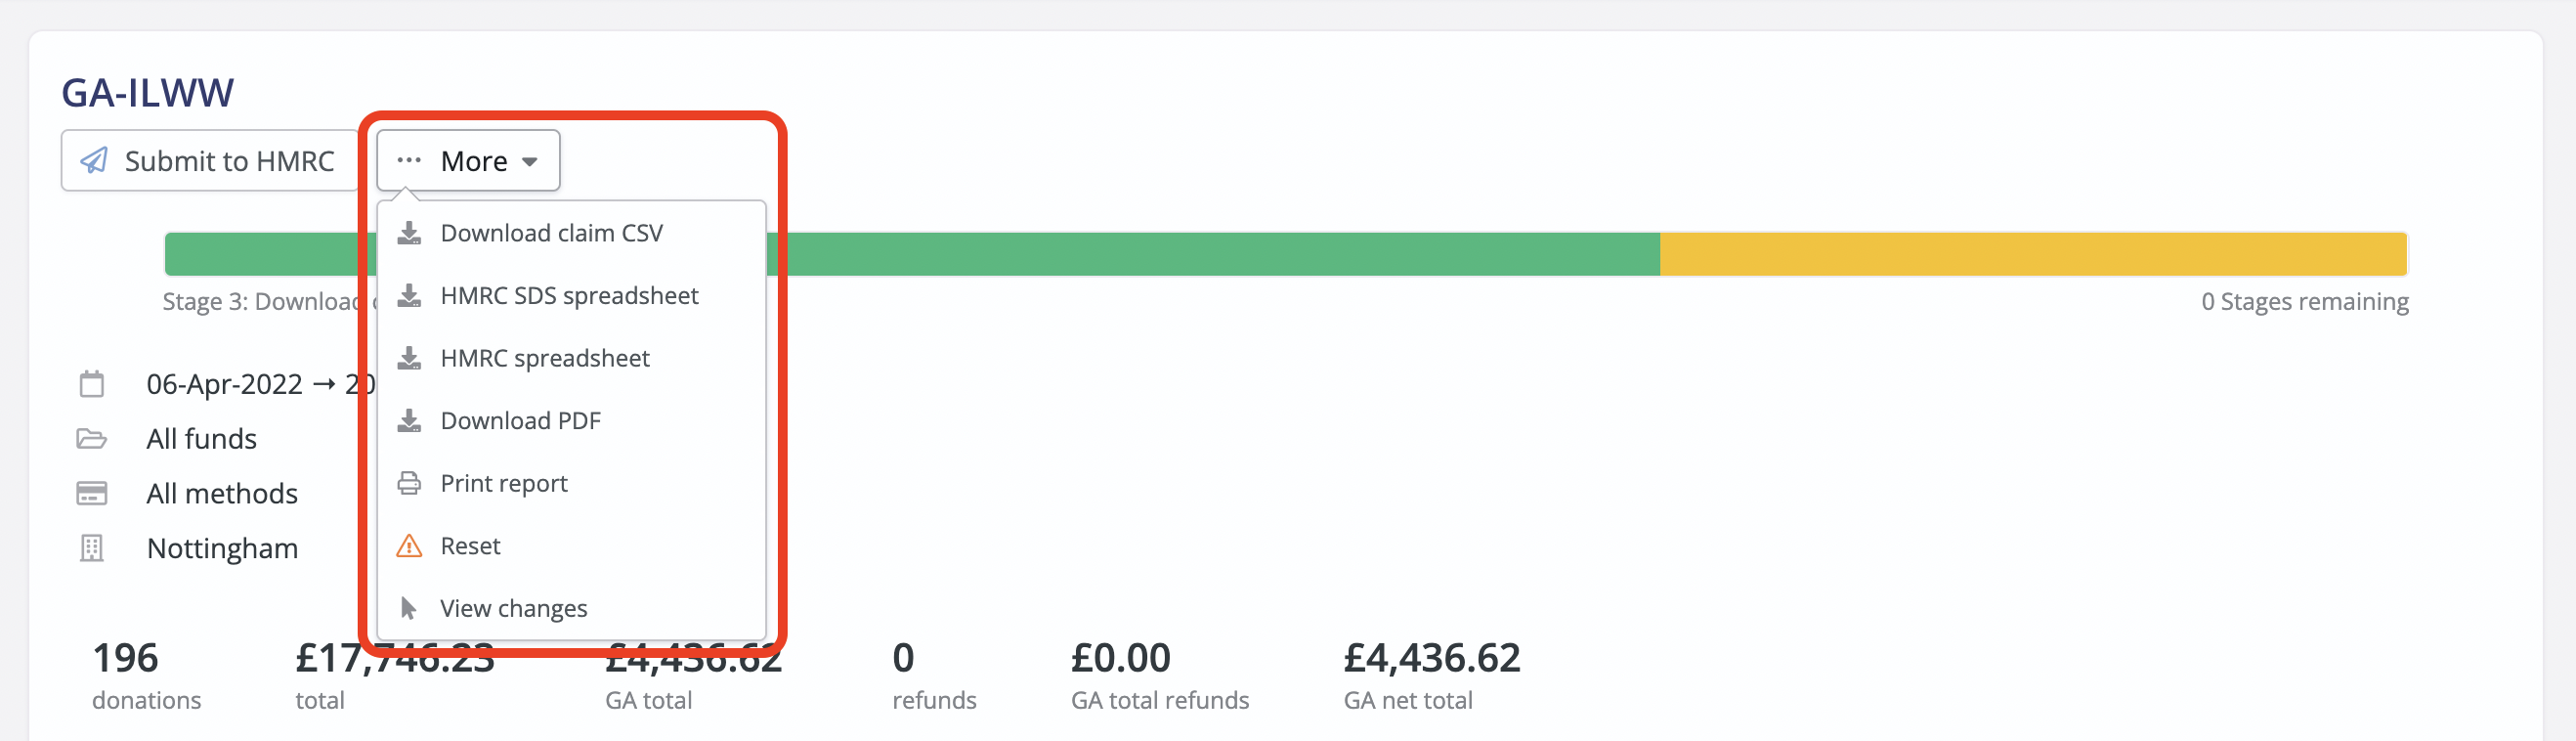Screen dimensions: 2576x741
Task: Click the folder icon beside All funds
Action: [91, 438]
